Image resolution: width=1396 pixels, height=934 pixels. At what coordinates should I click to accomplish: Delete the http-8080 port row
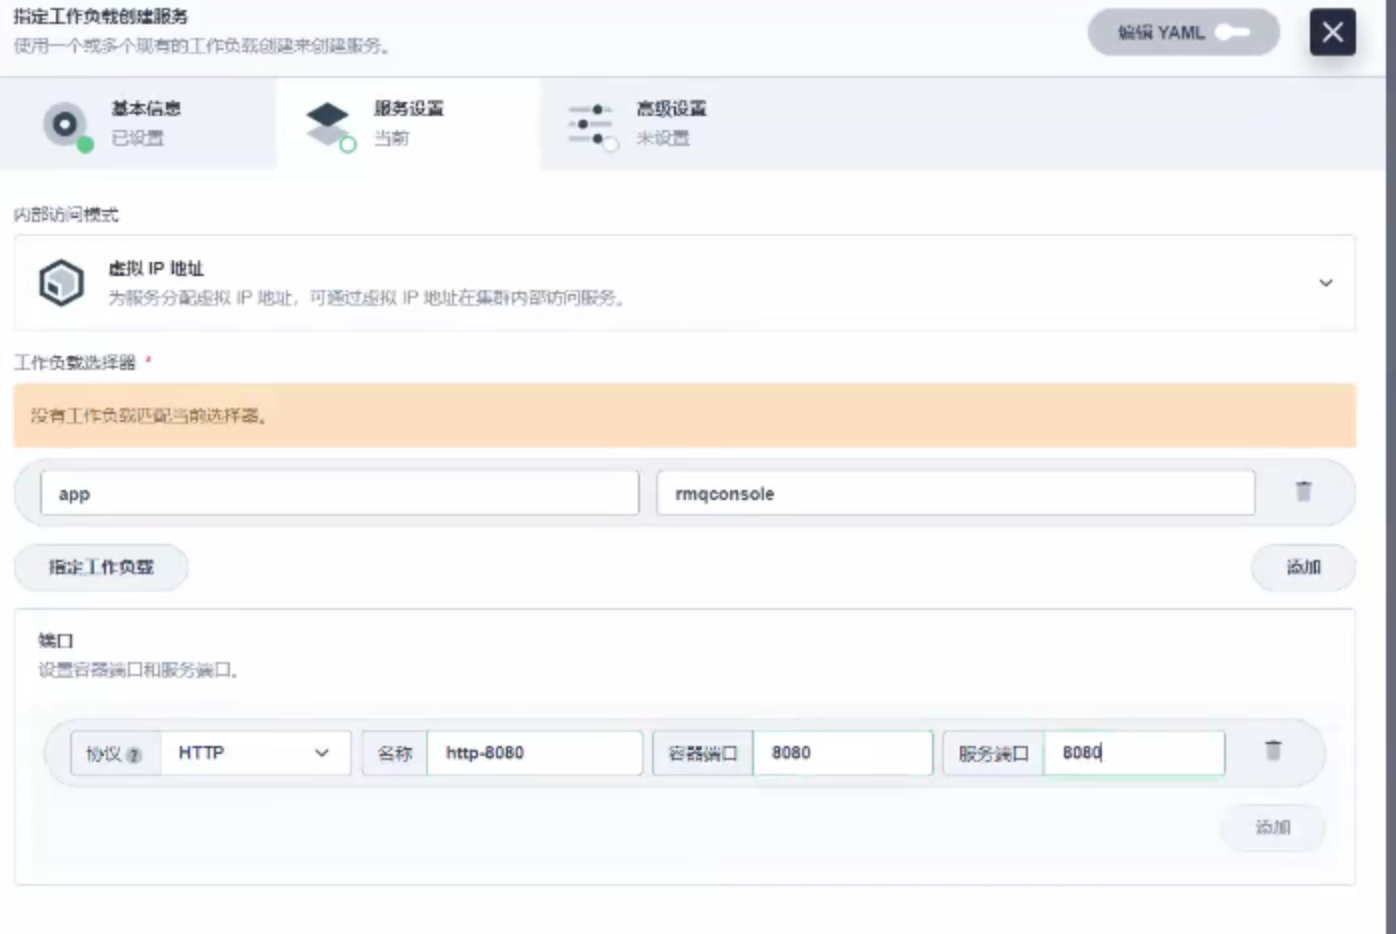(x=1273, y=750)
